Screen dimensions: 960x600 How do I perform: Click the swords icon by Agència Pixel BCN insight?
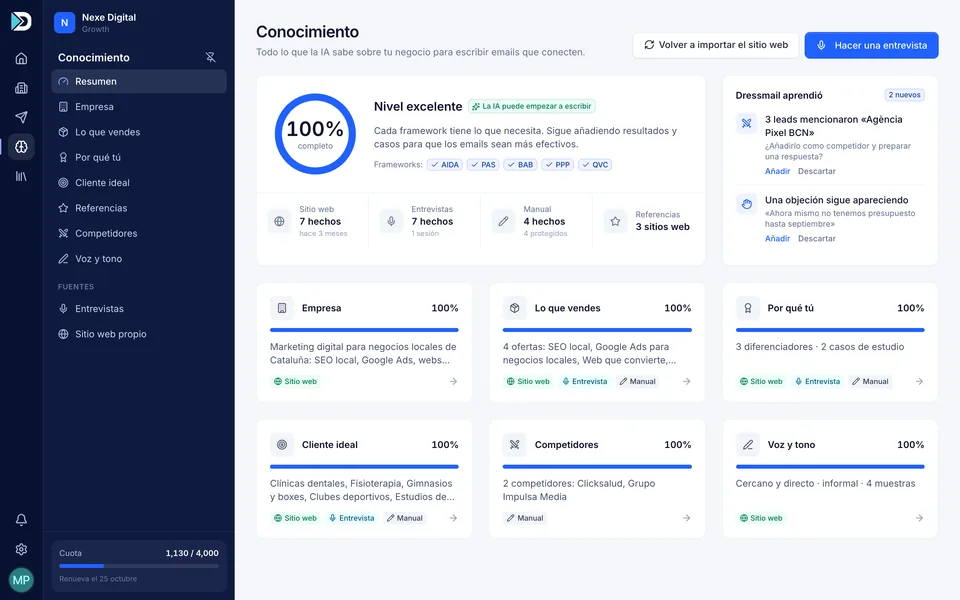click(x=746, y=123)
